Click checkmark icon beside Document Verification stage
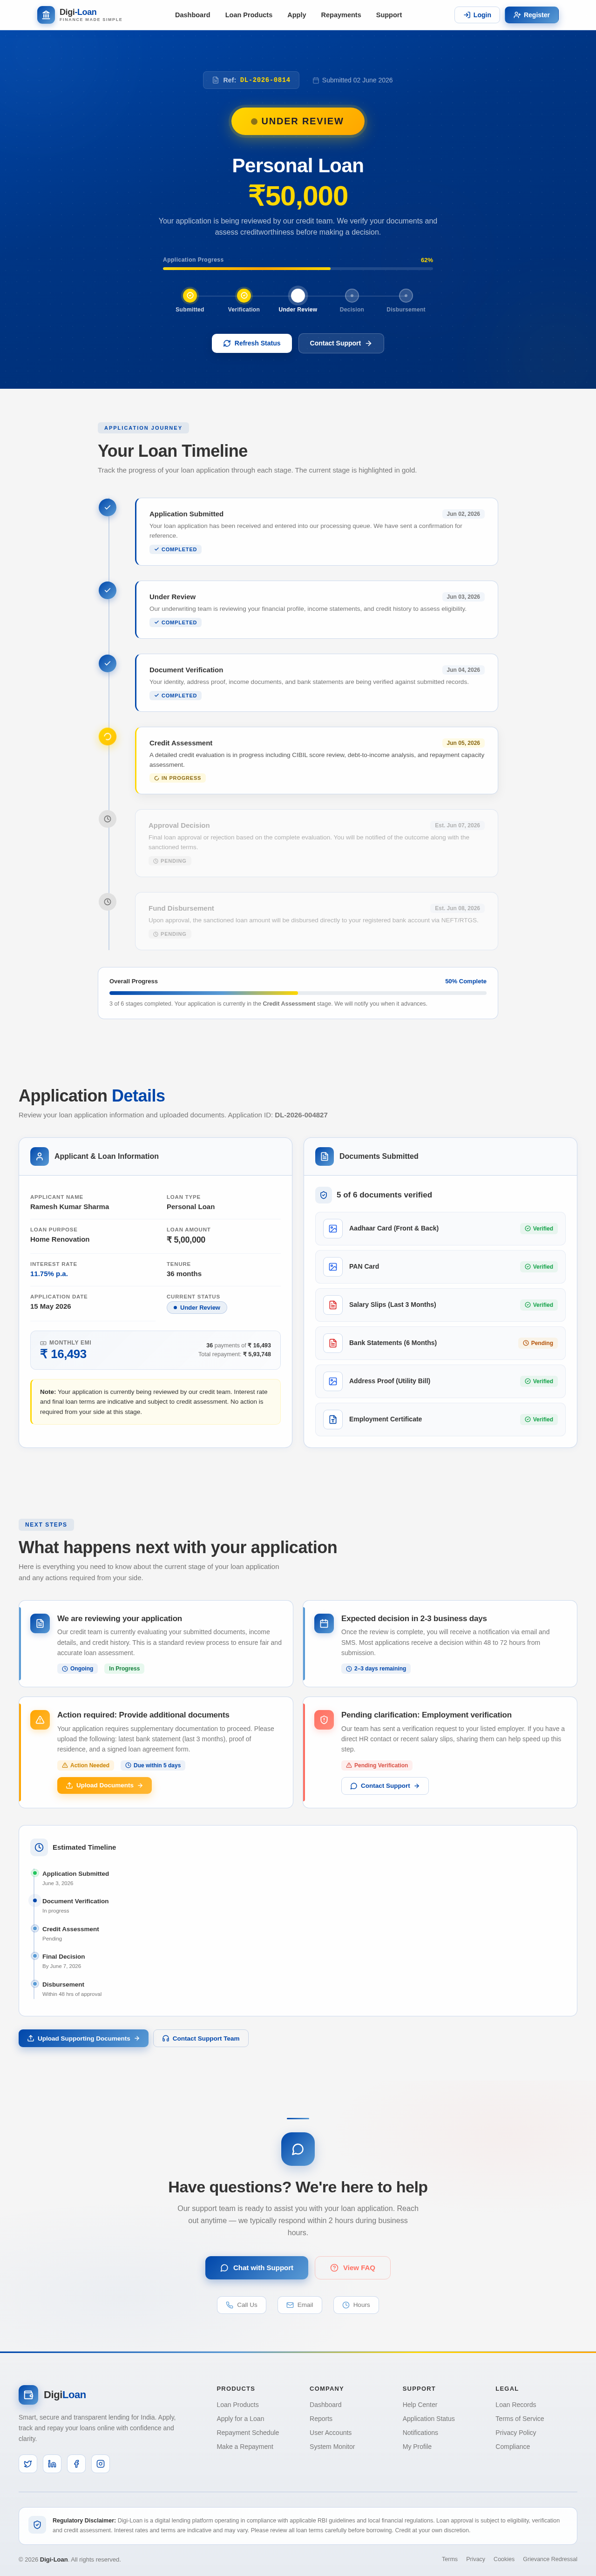 pyautogui.click(x=108, y=663)
